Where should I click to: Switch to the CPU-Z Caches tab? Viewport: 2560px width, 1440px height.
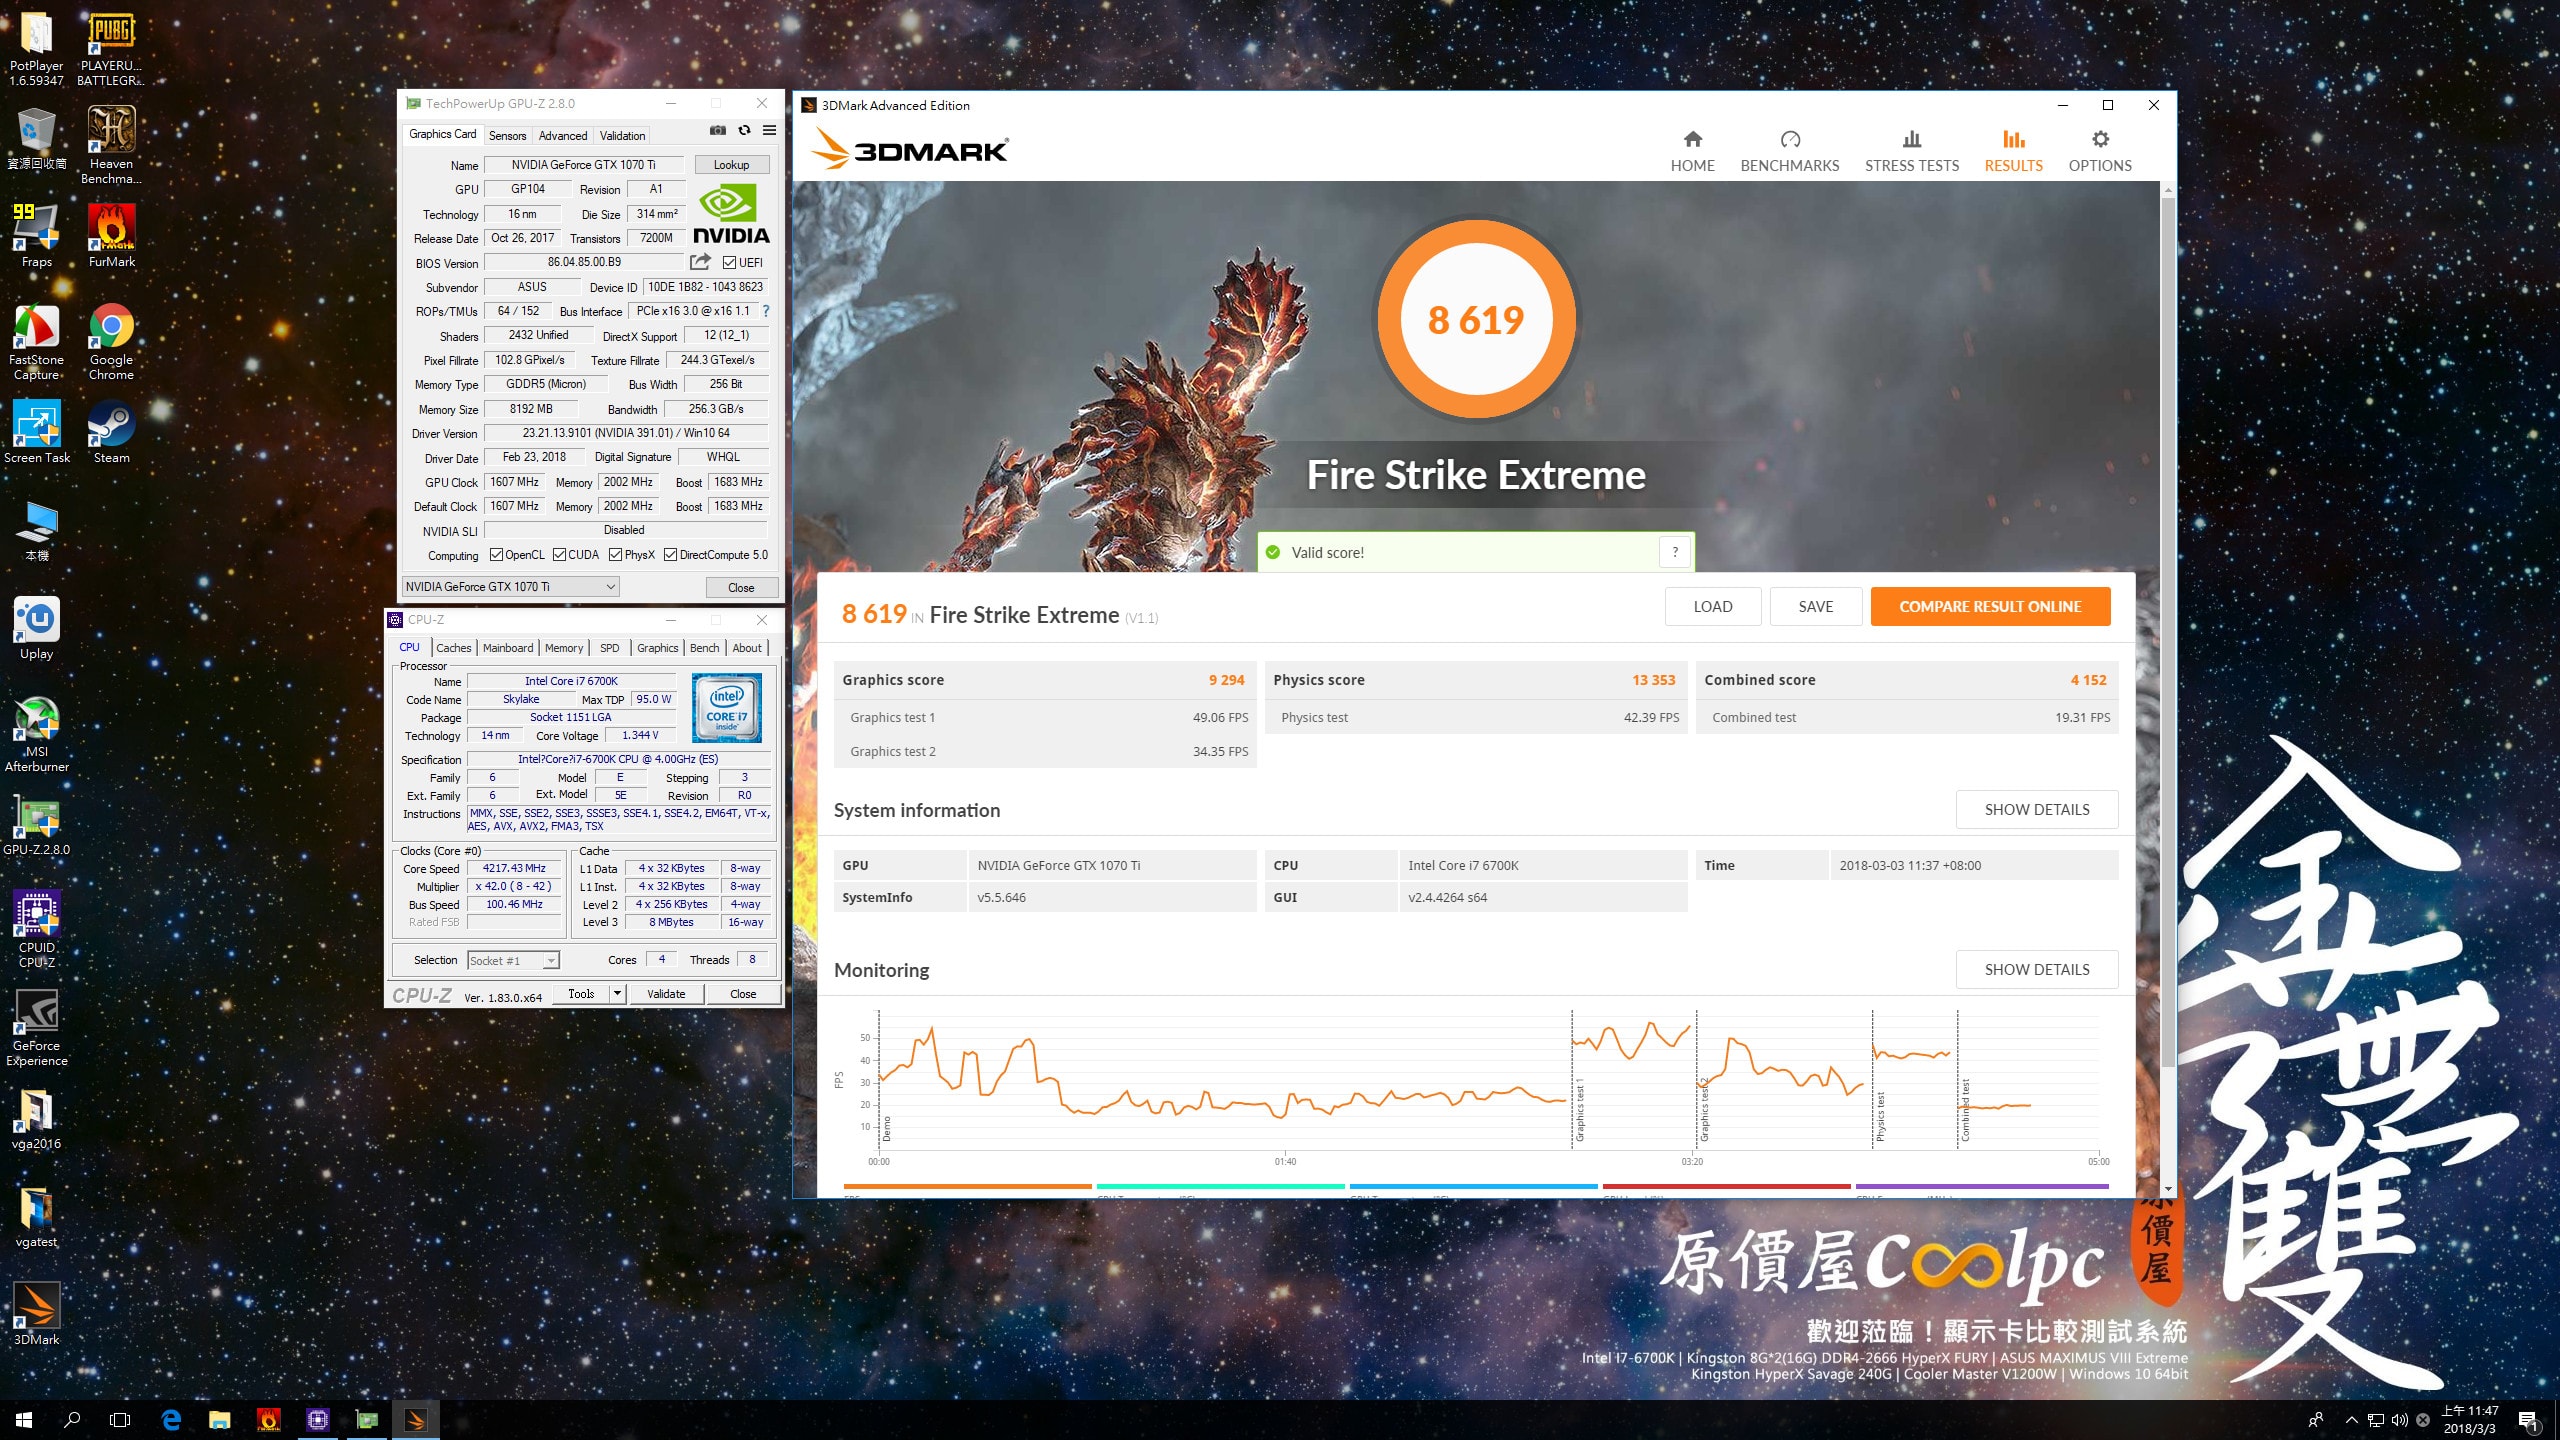[453, 648]
